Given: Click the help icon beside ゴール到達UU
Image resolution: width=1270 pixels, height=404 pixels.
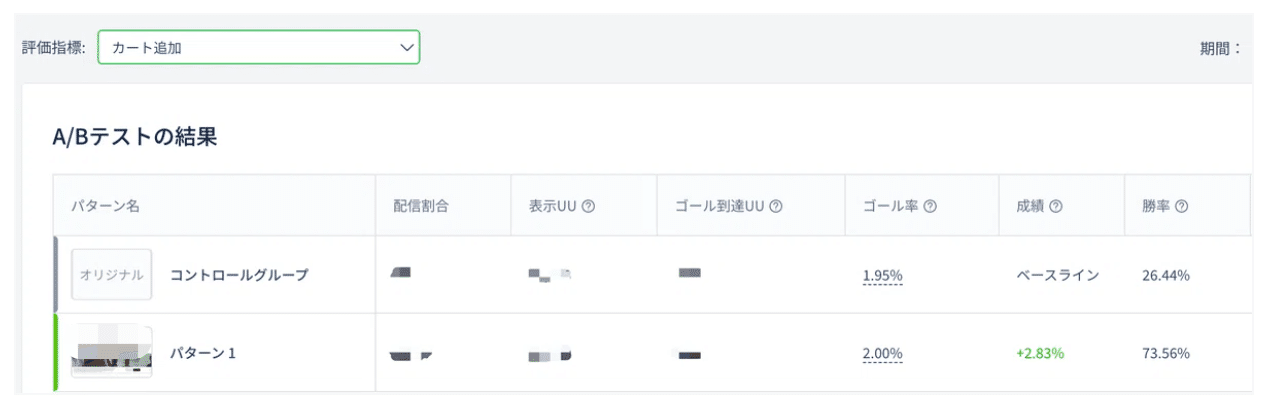Looking at the screenshot, I should click(775, 206).
